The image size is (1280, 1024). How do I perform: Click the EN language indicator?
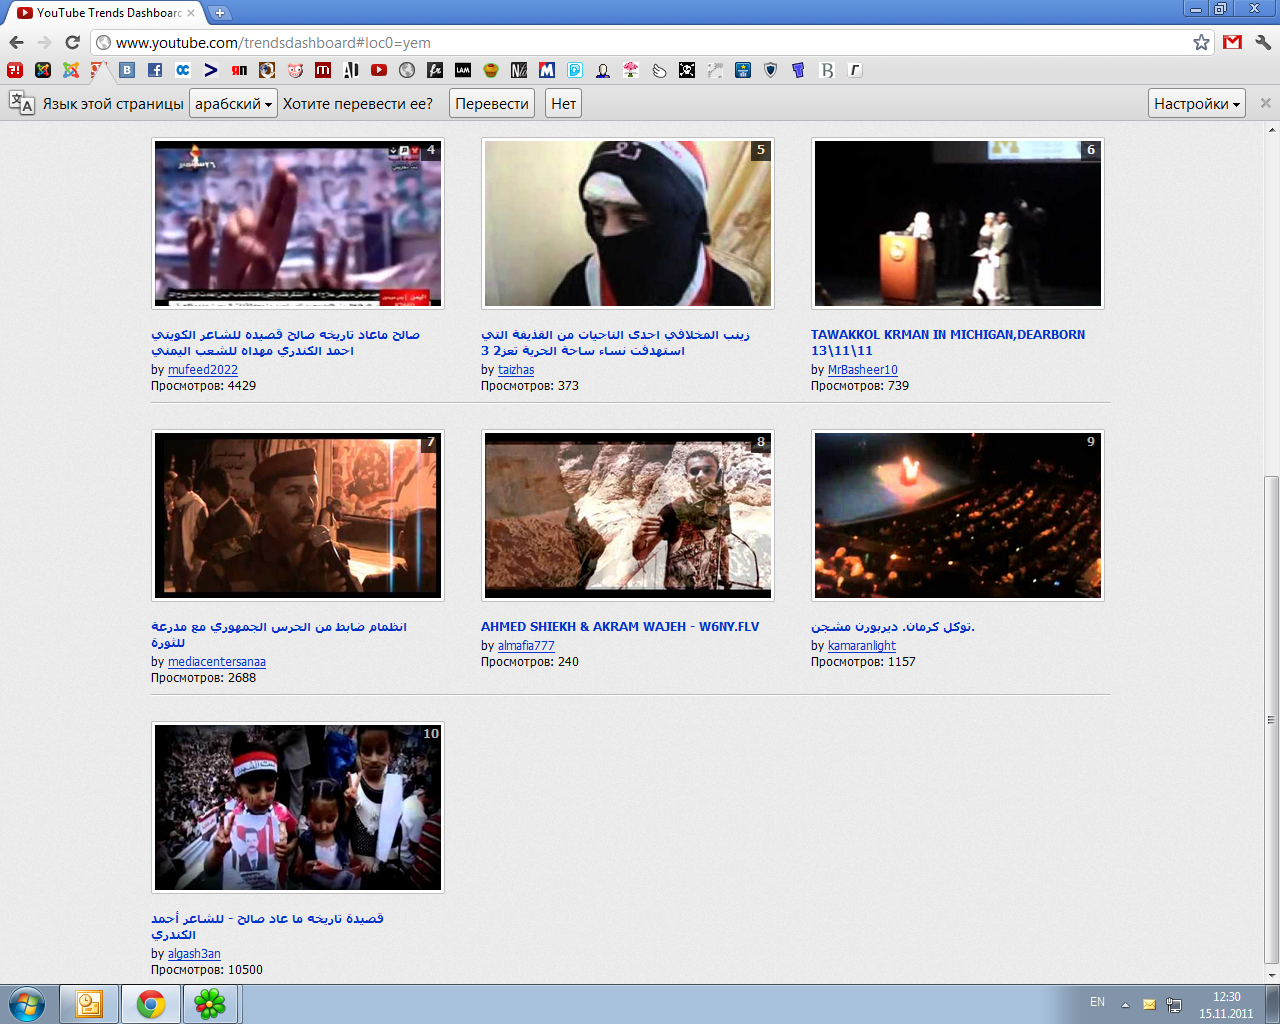[1097, 1002]
